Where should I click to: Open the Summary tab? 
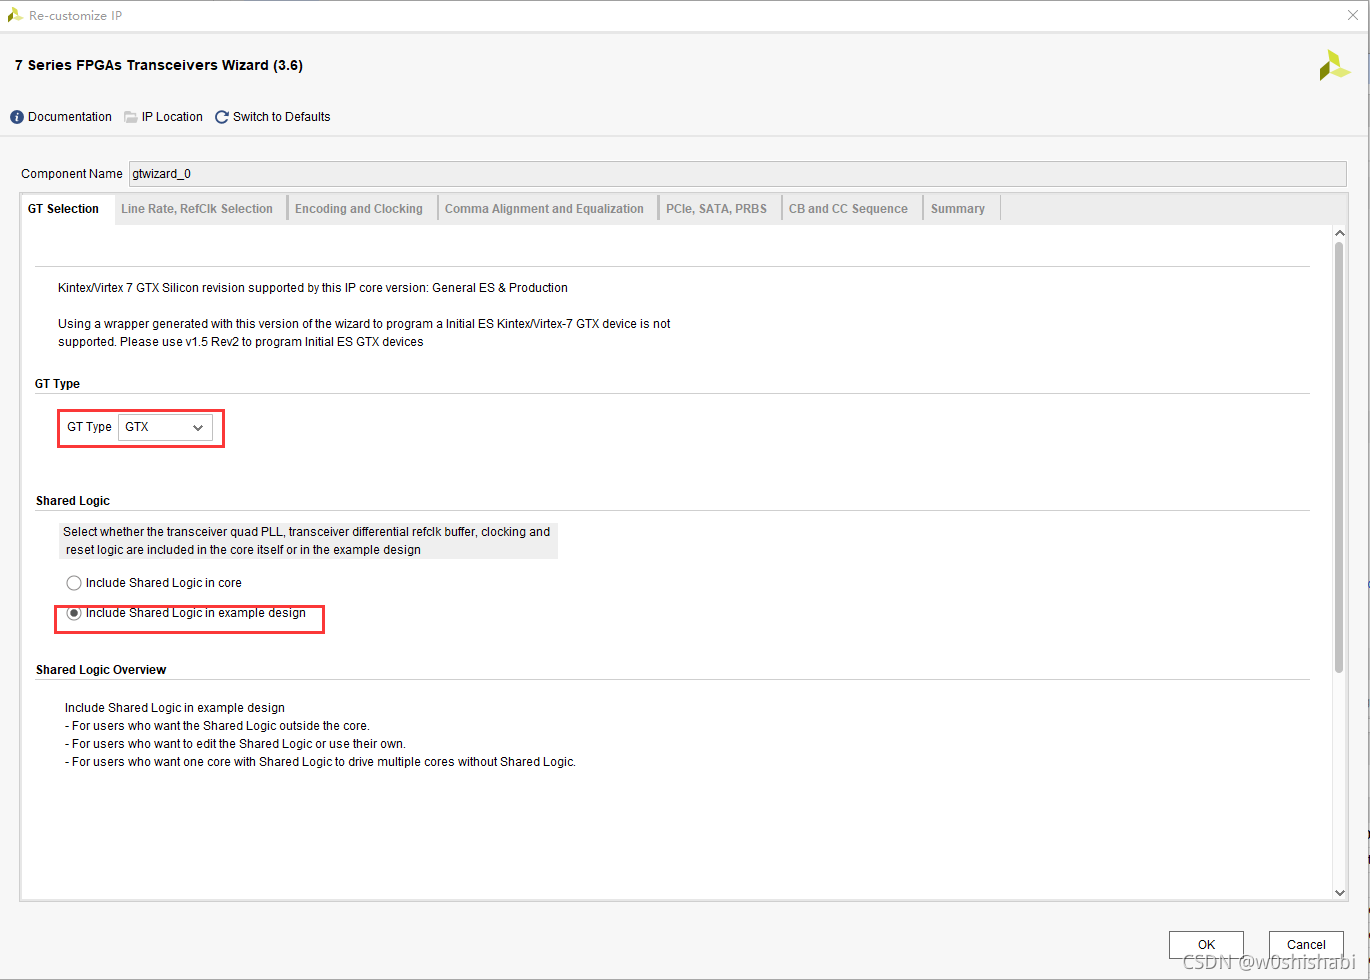click(x=958, y=209)
